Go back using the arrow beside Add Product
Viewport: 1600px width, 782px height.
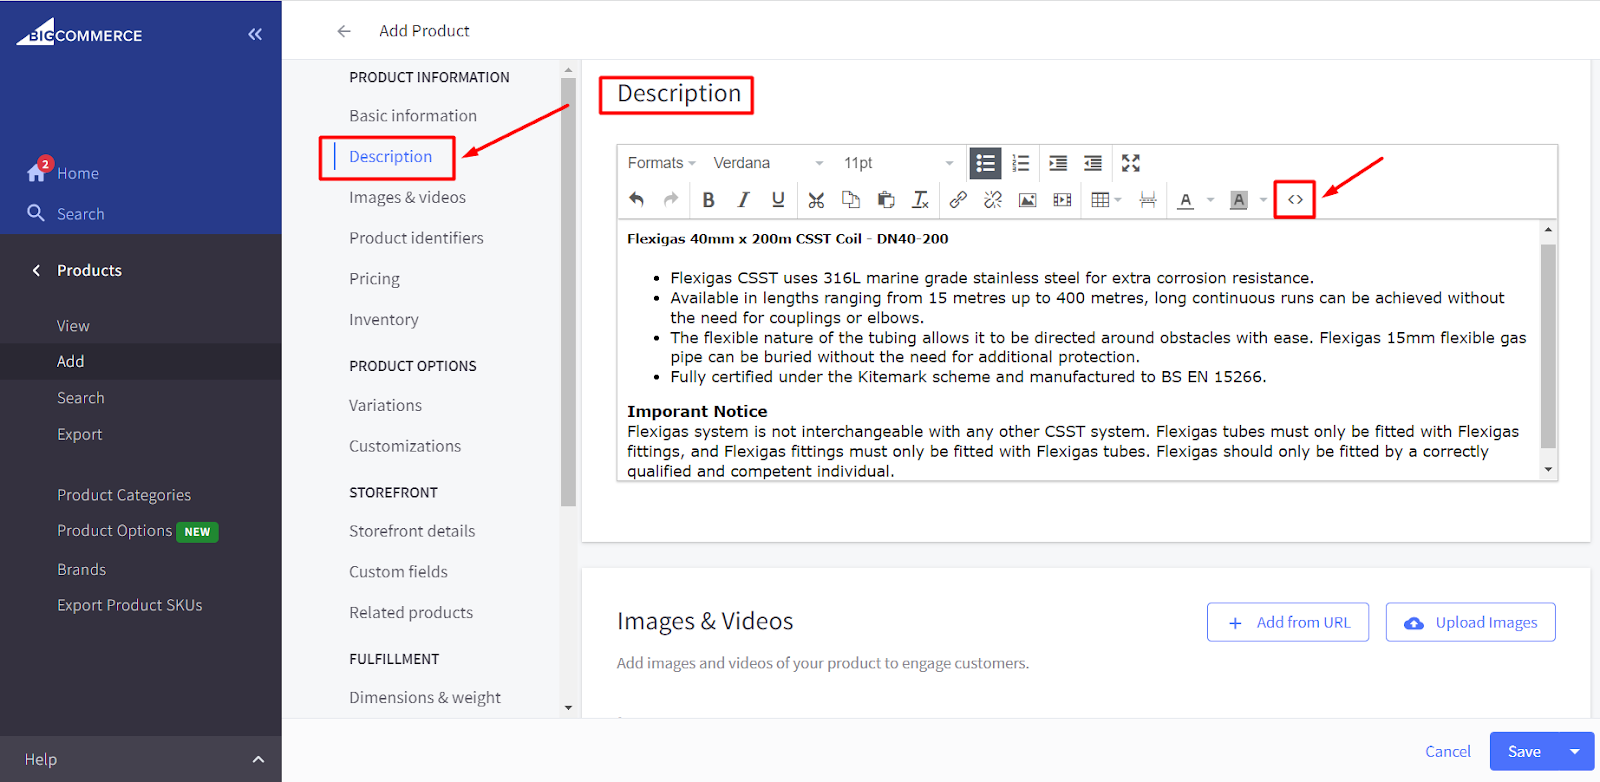click(x=344, y=31)
